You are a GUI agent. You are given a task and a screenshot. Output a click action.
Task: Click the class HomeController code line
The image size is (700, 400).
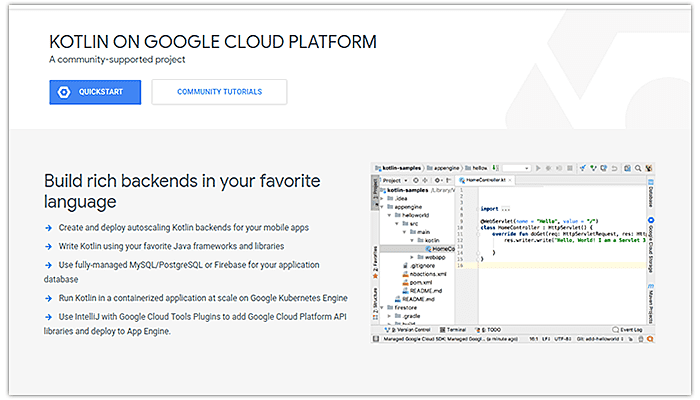[x=536, y=228]
